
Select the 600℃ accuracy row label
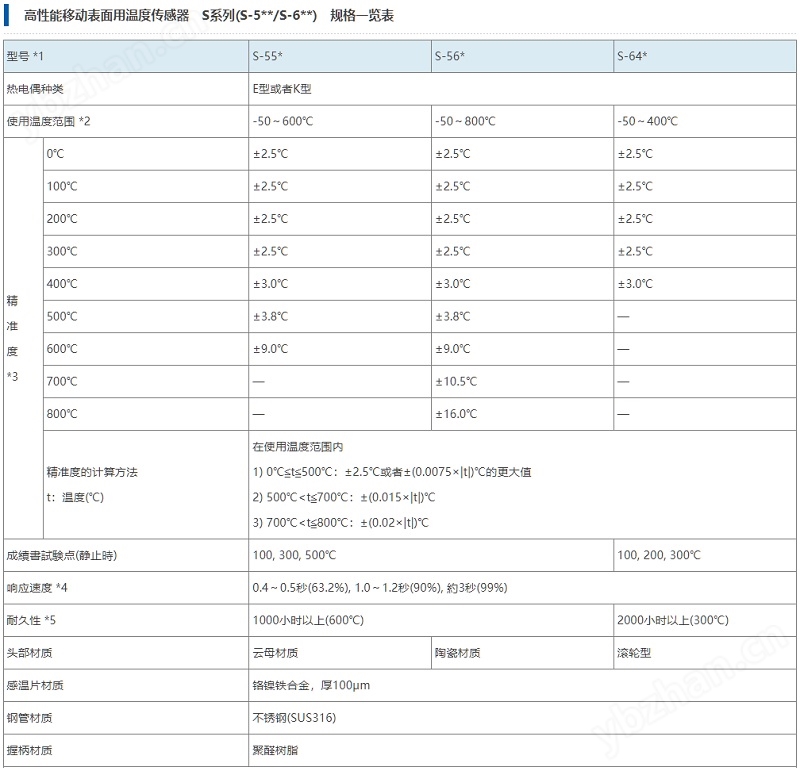pos(62,349)
